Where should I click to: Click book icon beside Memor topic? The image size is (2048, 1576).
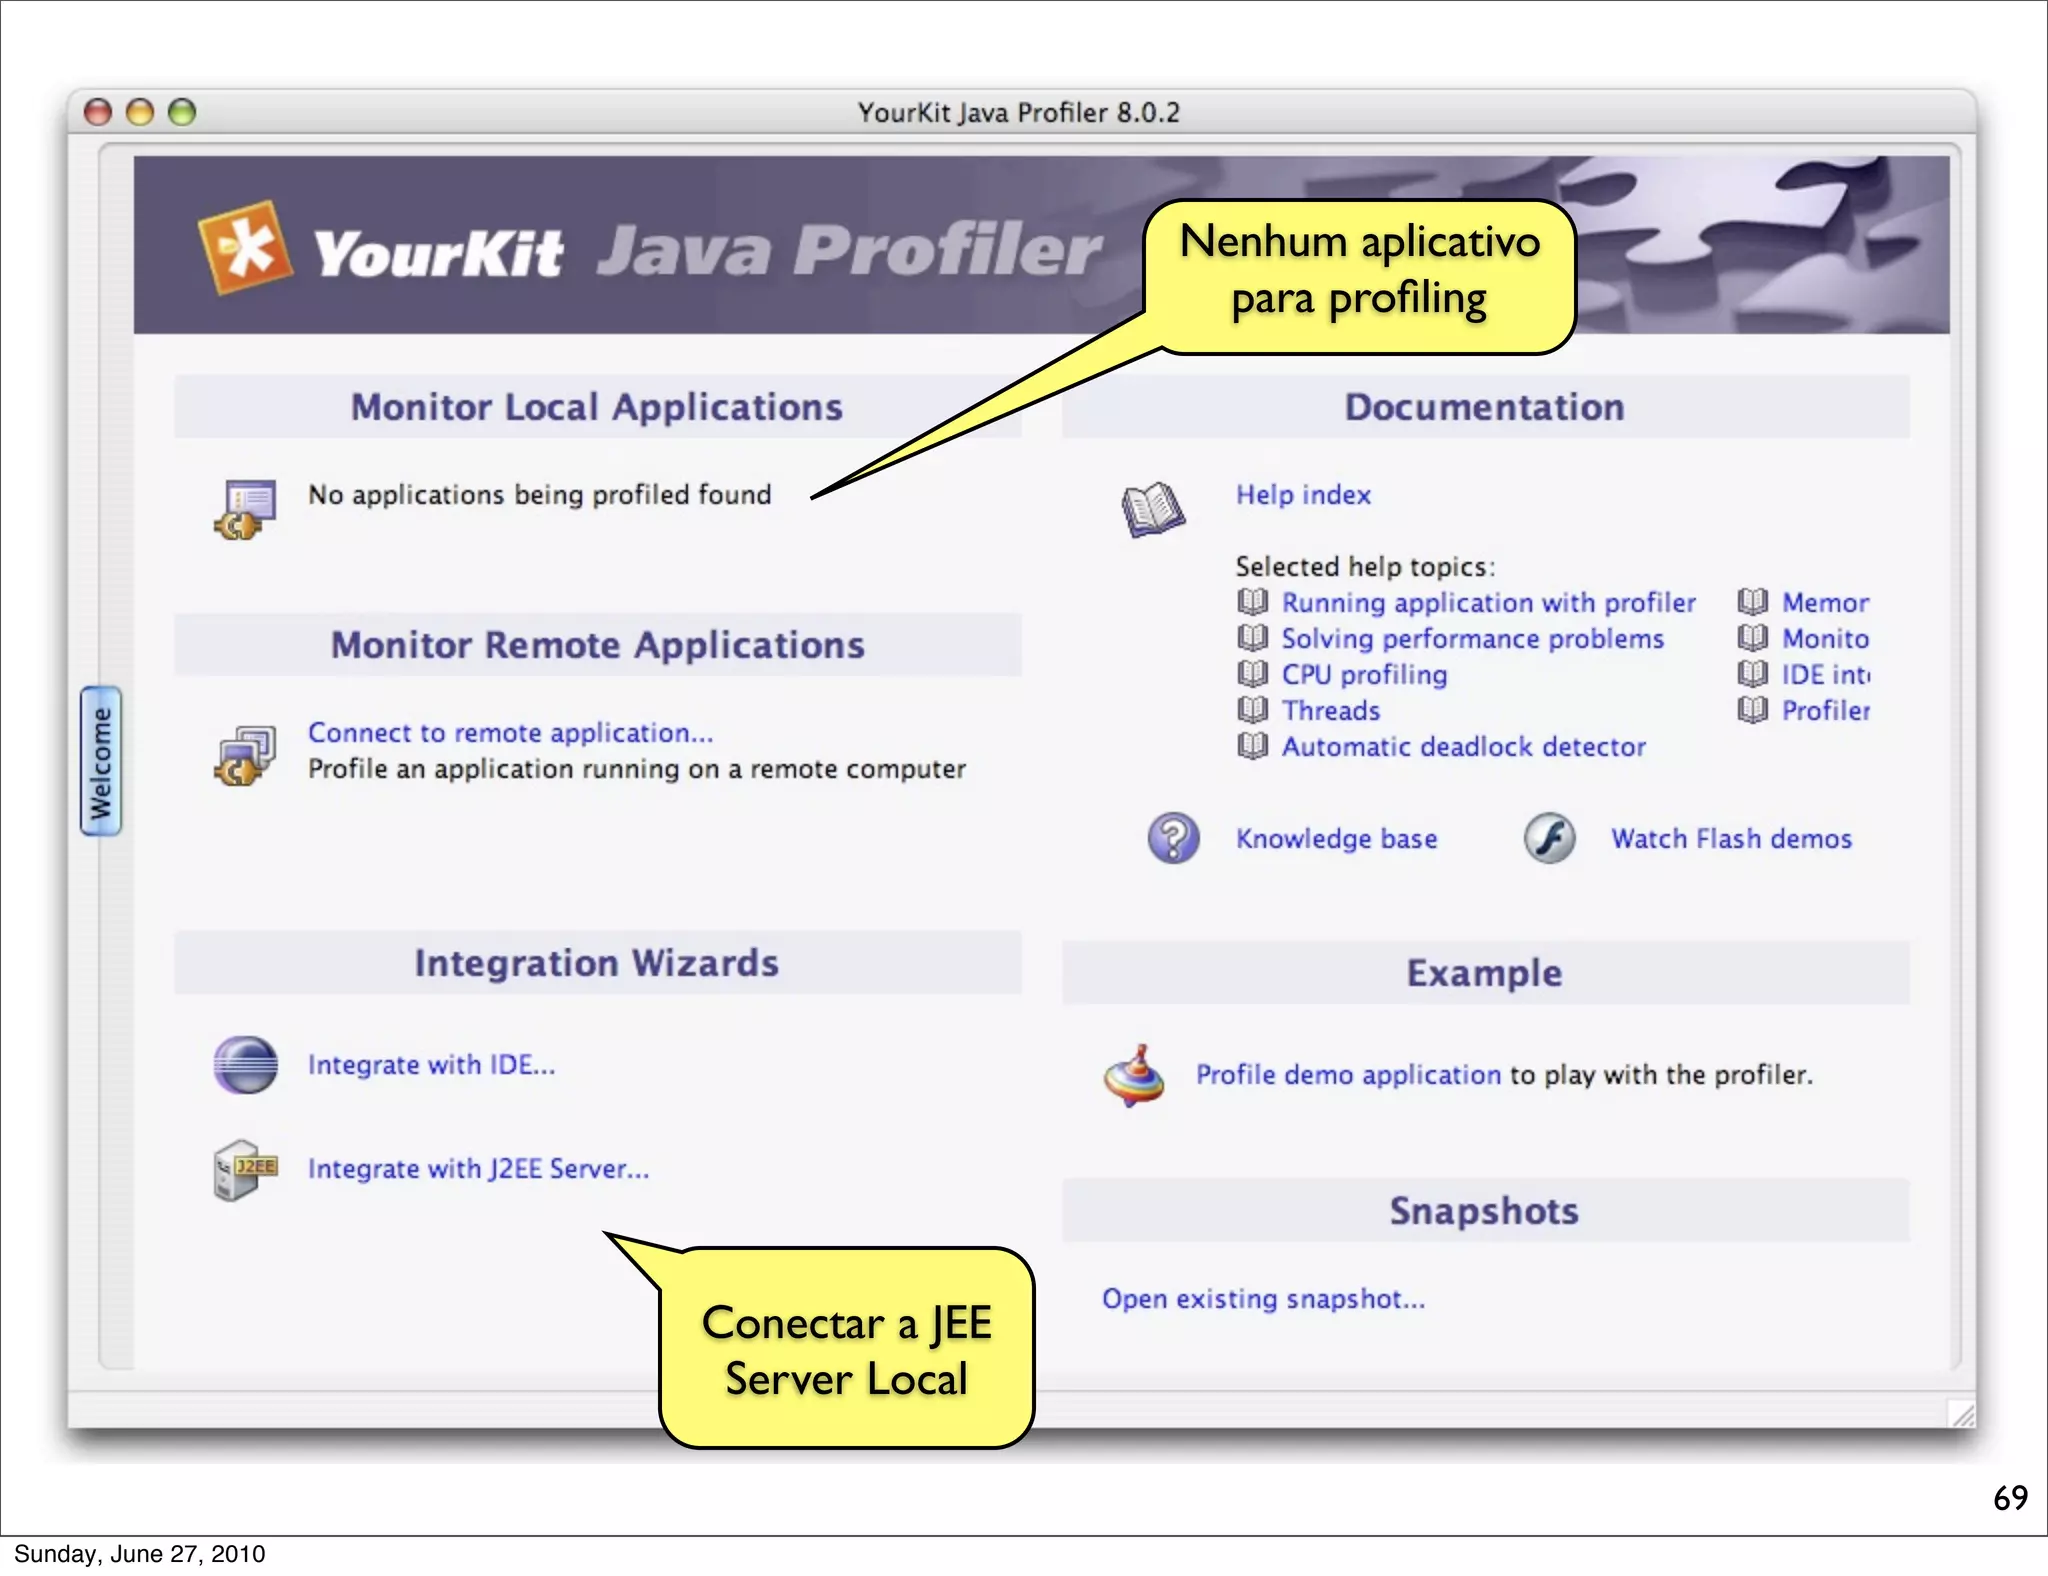(1752, 602)
